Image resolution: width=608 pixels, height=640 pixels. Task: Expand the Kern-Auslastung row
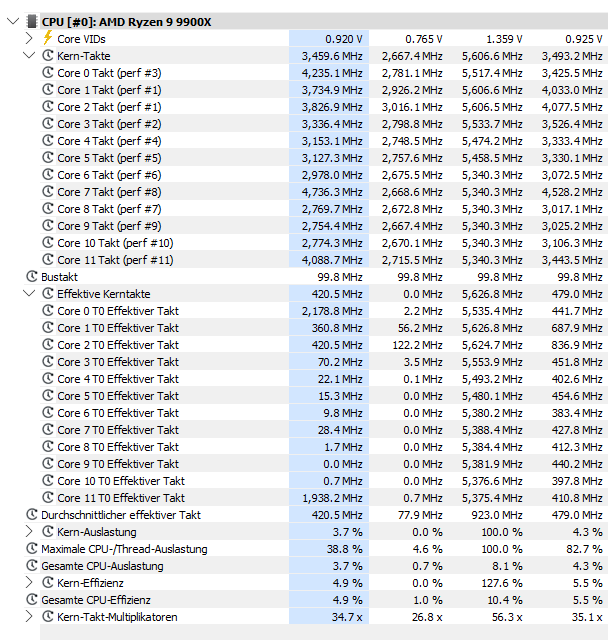pos(29,531)
